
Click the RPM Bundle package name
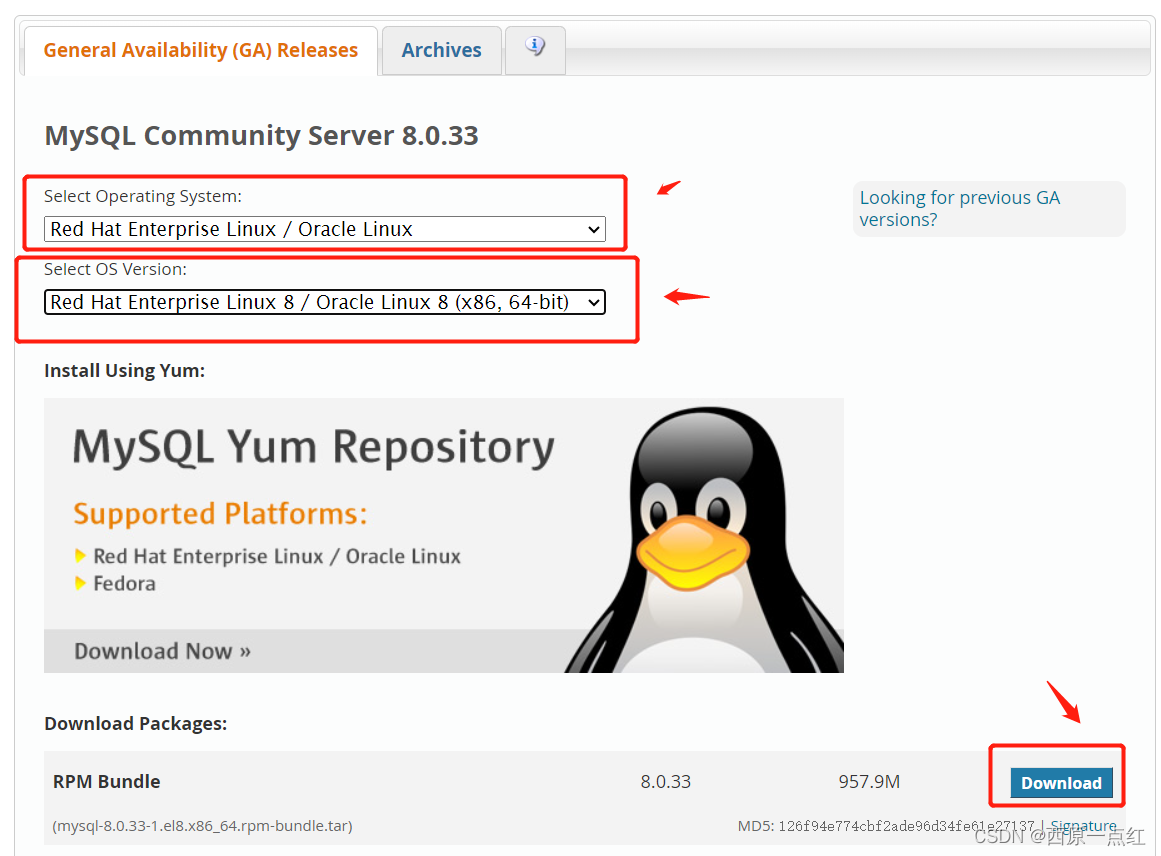click(x=107, y=782)
